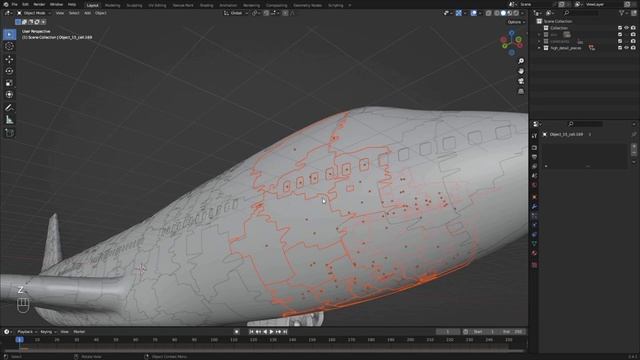Activate the Cursor tool in toolbar
The image size is (640, 360).
click(9, 47)
